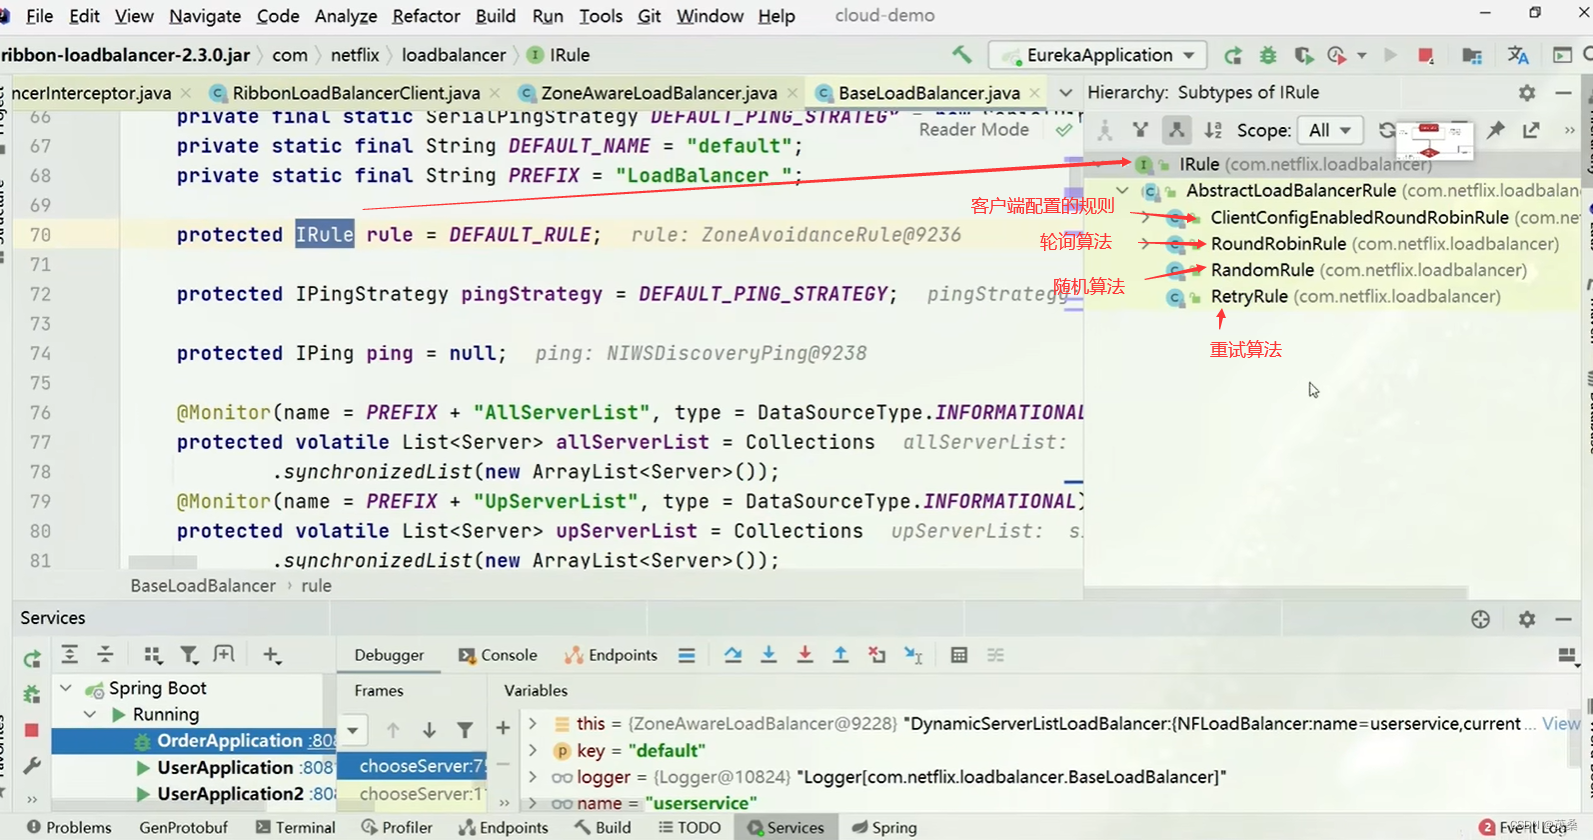Toggle the subtypes hierarchy icon
The height and width of the screenshot is (840, 1593).
1176,130
